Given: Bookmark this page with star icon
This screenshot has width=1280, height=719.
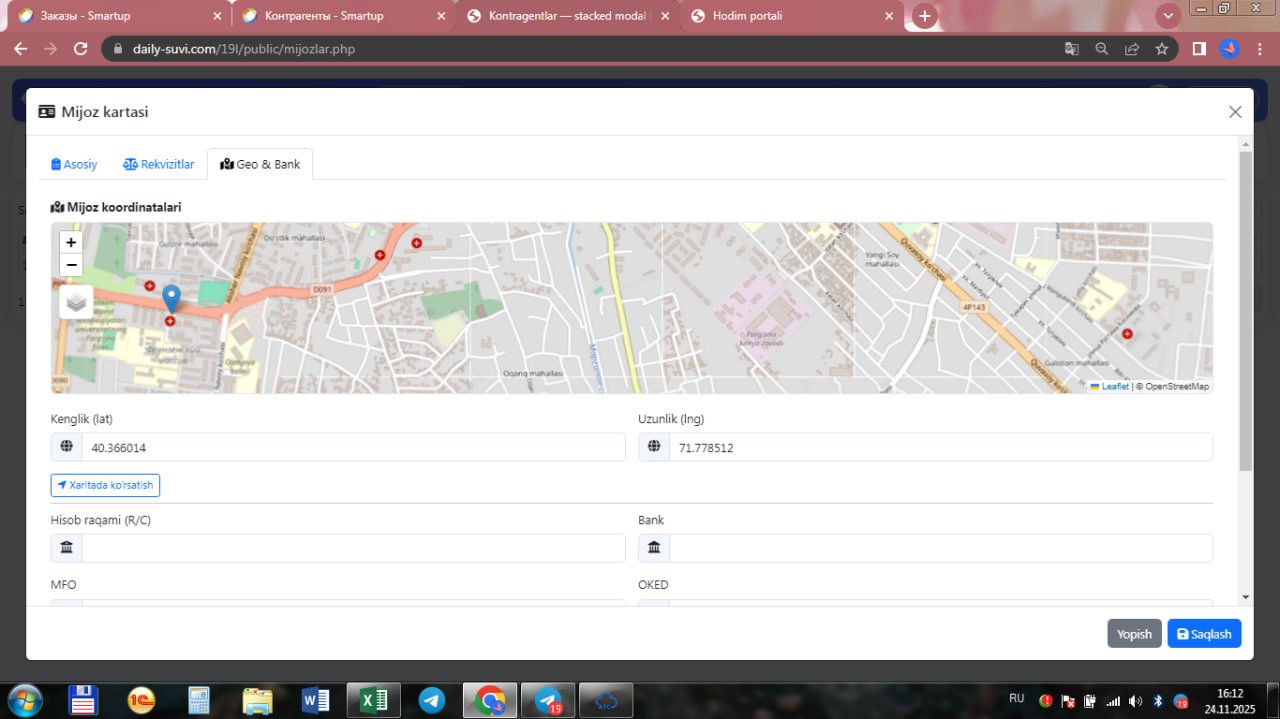Looking at the screenshot, I should pyautogui.click(x=1161, y=49).
